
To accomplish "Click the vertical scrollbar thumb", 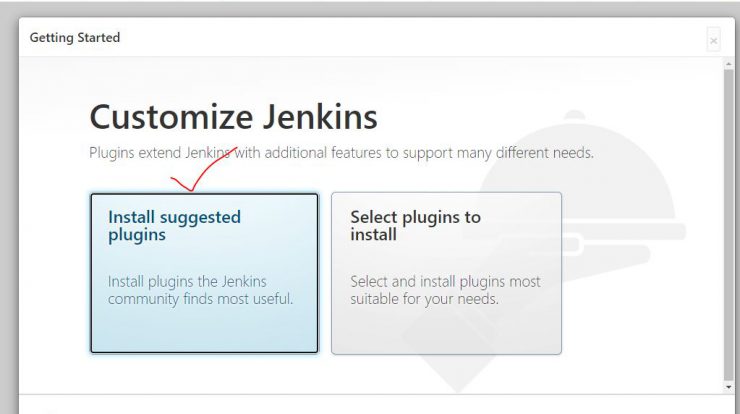I will tap(729, 225).
